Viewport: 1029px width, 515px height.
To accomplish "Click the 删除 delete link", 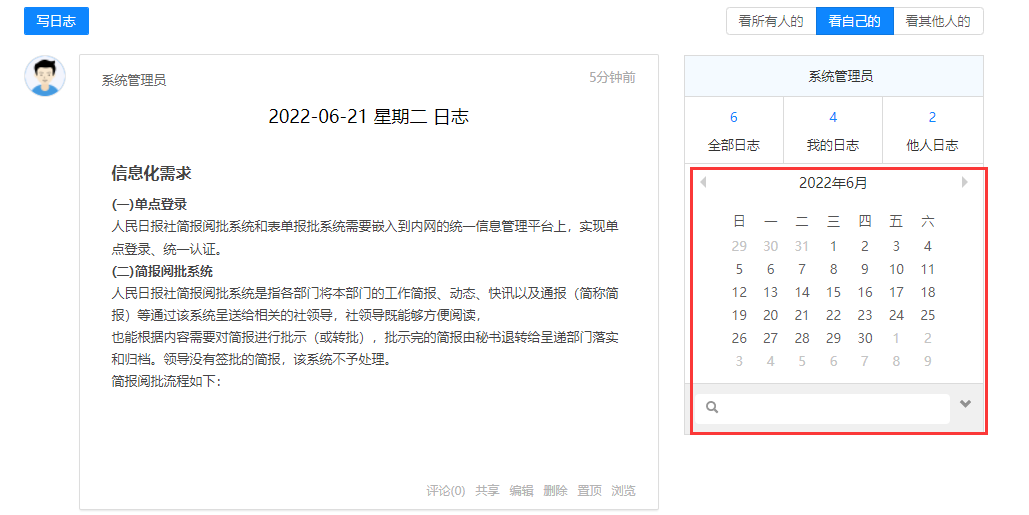I will click(555, 490).
